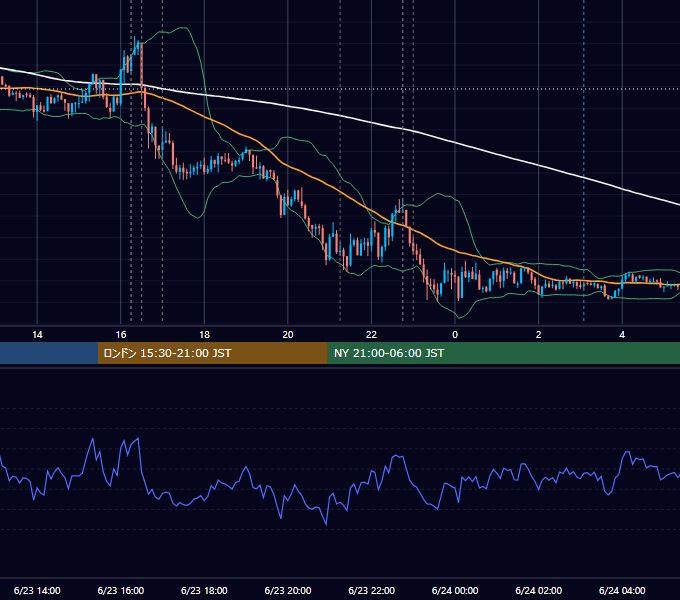Click the 14 hour label on price chart axis
Image resolution: width=680 pixels, height=600 pixels.
pos(37,335)
